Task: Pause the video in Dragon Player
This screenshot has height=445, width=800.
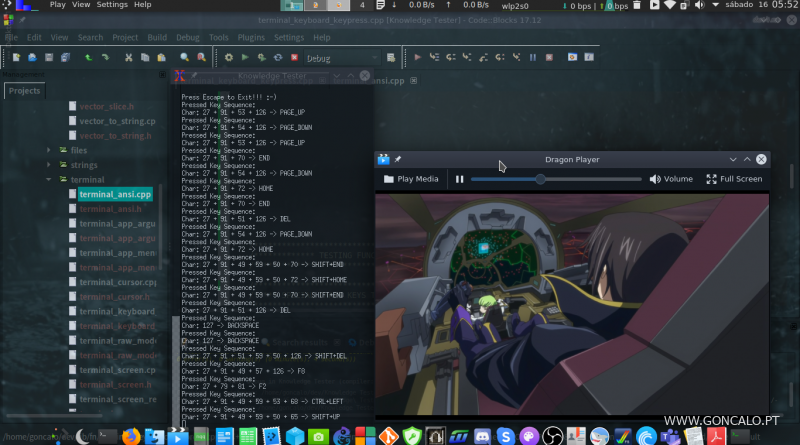Action: click(460, 179)
